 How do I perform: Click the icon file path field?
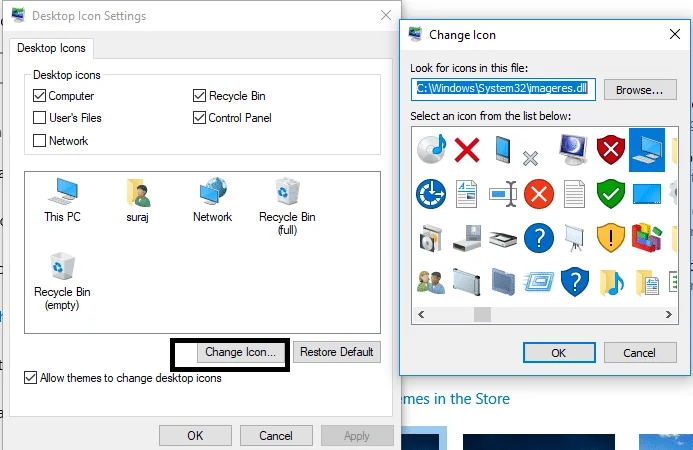(x=503, y=89)
